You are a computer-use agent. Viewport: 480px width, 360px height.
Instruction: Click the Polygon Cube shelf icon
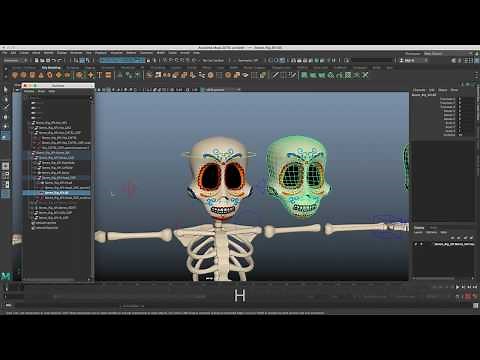pyautogui.click(x=23, y=75)
